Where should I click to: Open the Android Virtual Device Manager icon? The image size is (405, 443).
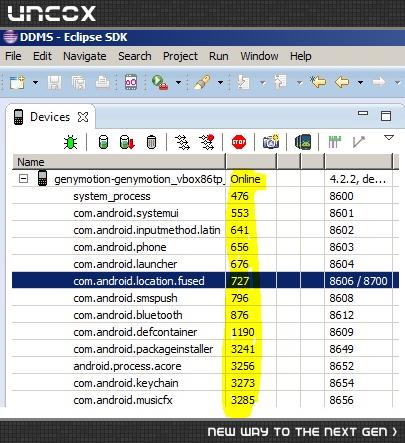pos(131,82)
